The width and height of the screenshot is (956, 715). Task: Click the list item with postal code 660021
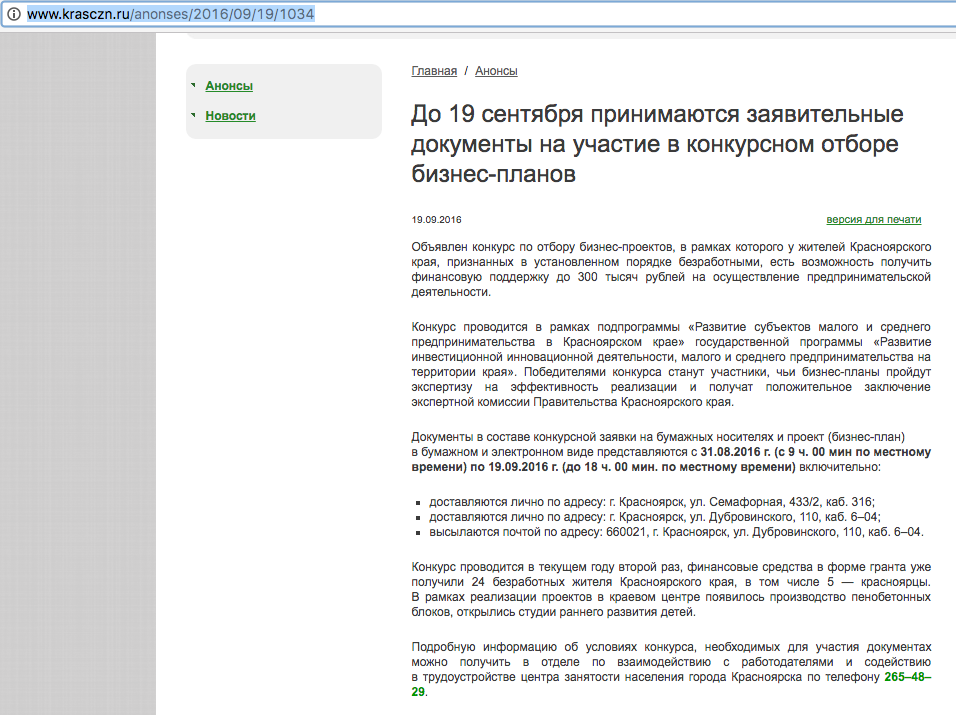coord(676,532)
